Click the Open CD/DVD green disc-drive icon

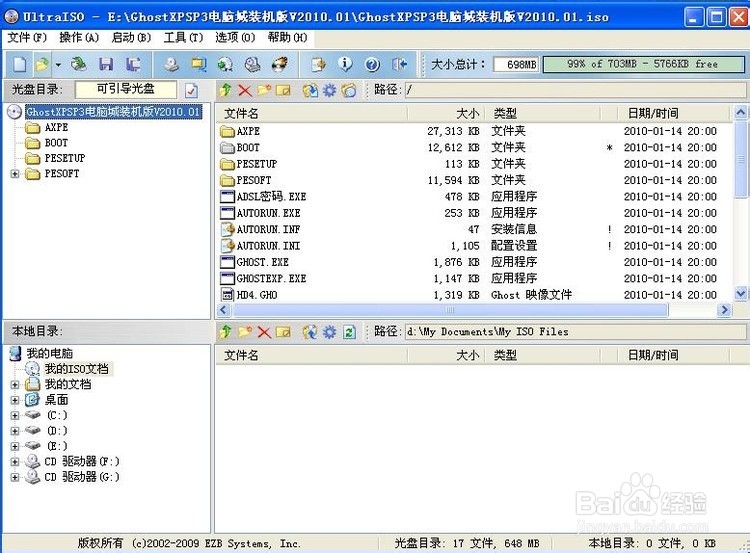pyautogui.click(x=78, y=64)
